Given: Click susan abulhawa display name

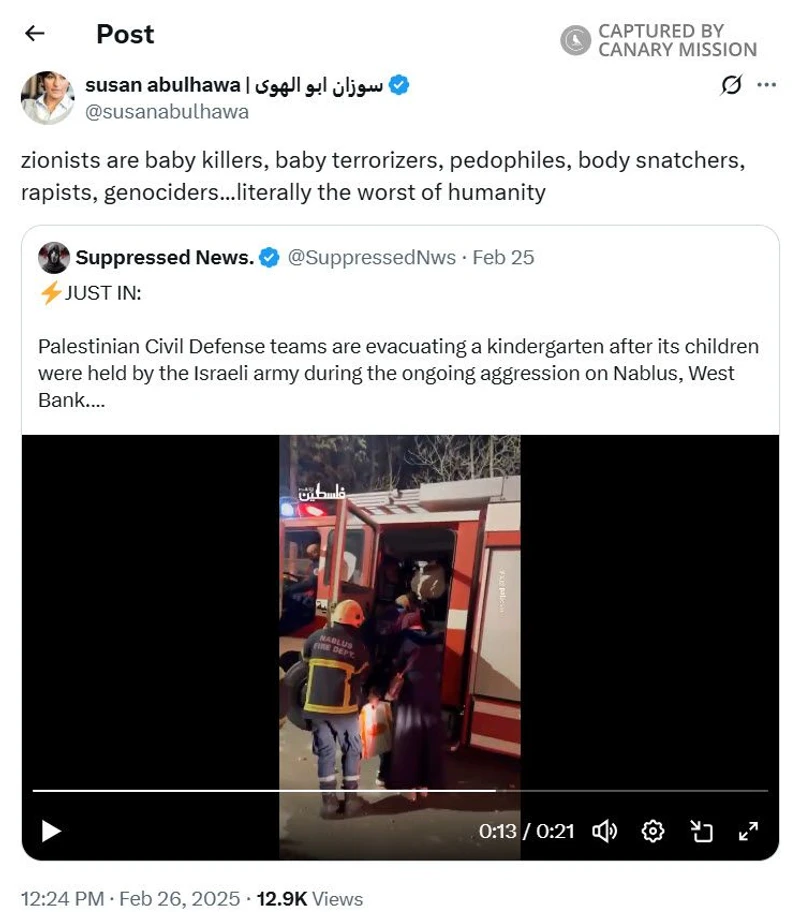Looking at the screenshot, I should (233, 85).
